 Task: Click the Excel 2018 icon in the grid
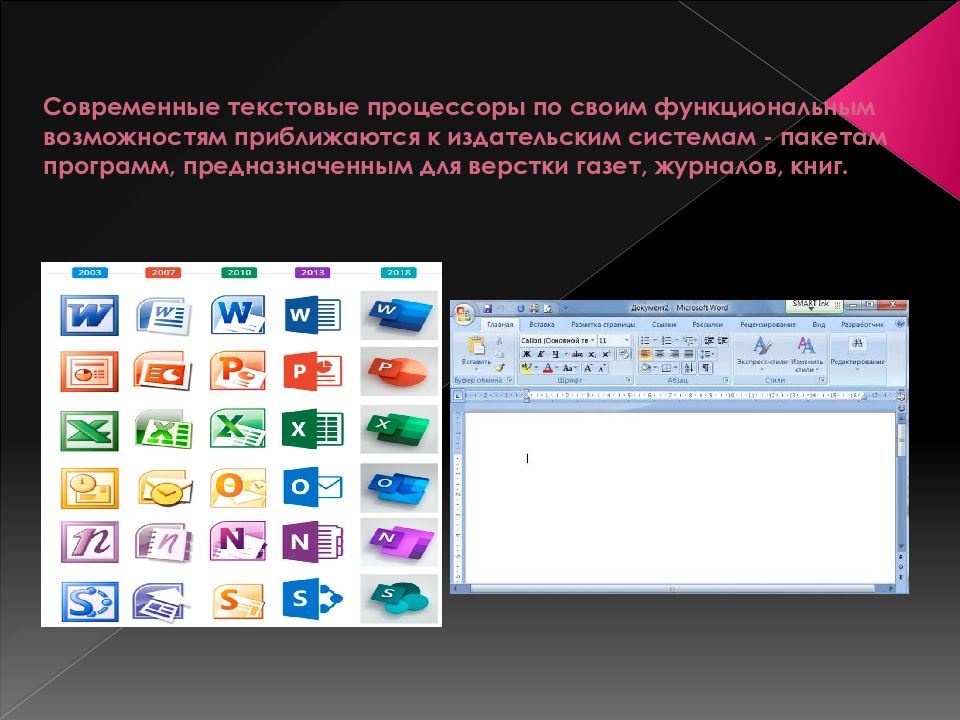point(399,429)
